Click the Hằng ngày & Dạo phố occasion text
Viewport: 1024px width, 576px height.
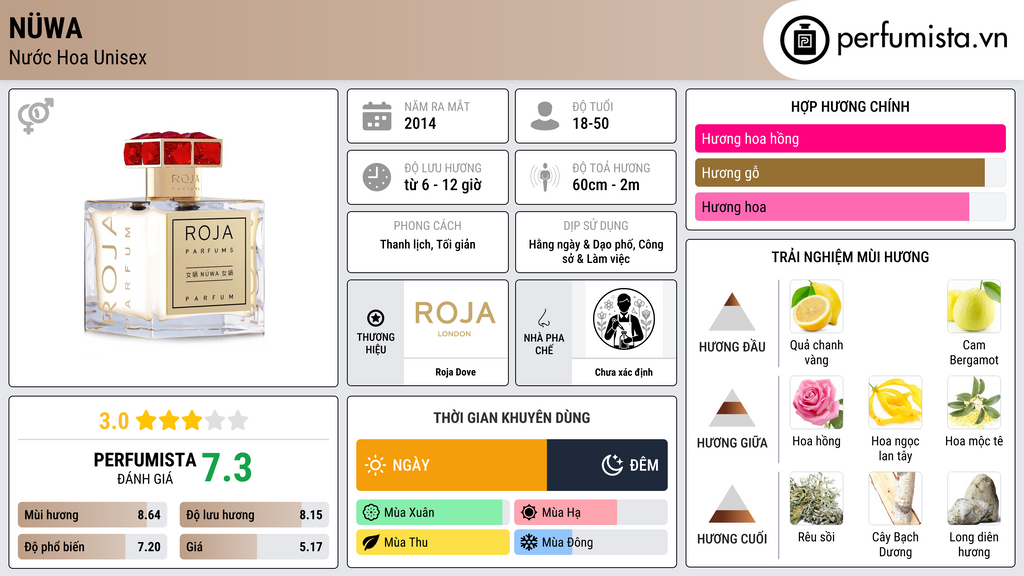(596, 251)
